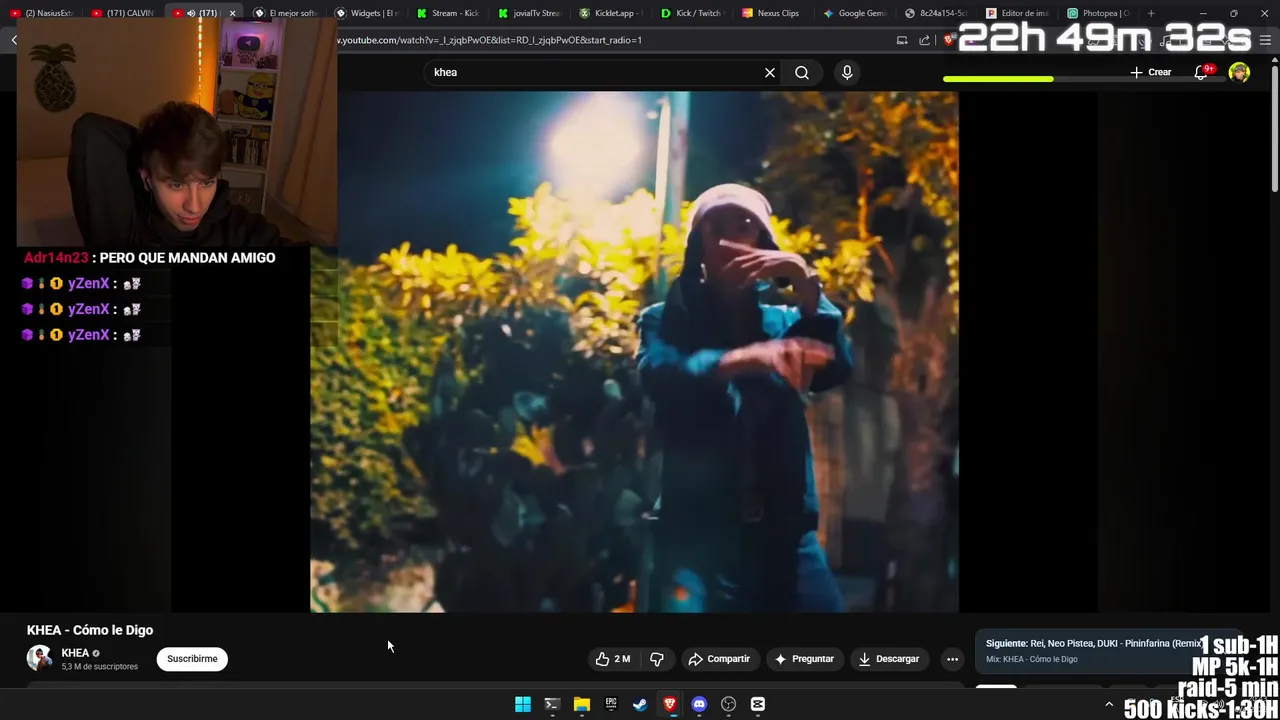Switch to the Kicklet.app tab
This screenshot has height=720, width=1280.
610,13
